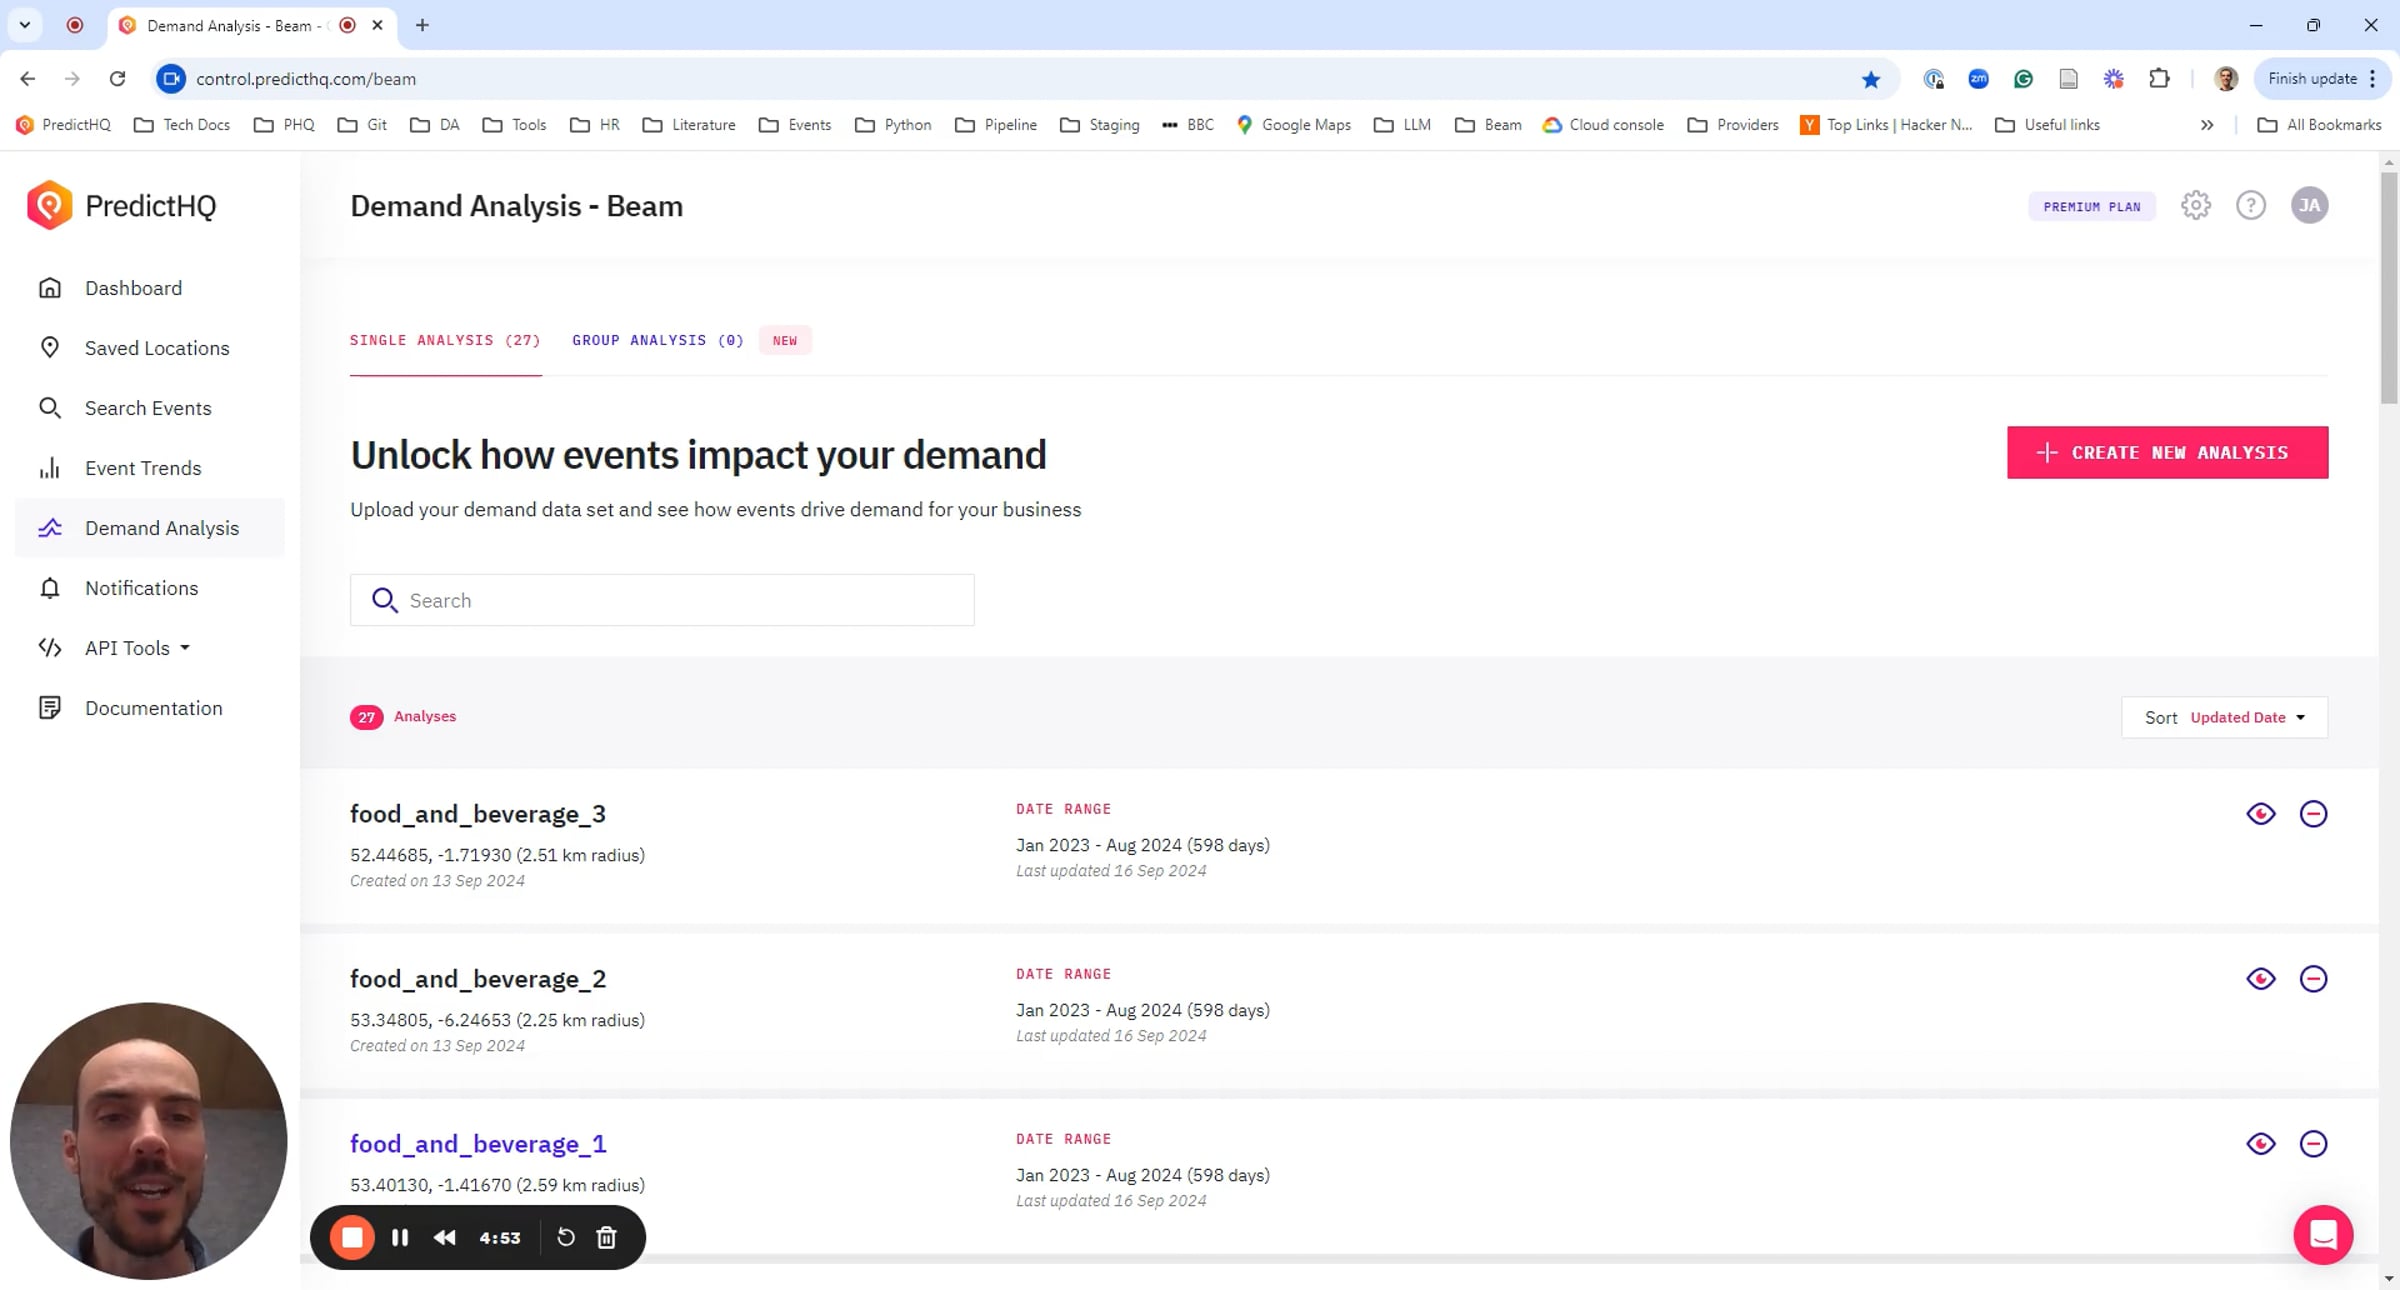Click the Saved Locations pin icon
The width and height of the screenshot is (2400, 1290).
coord(50,348)
